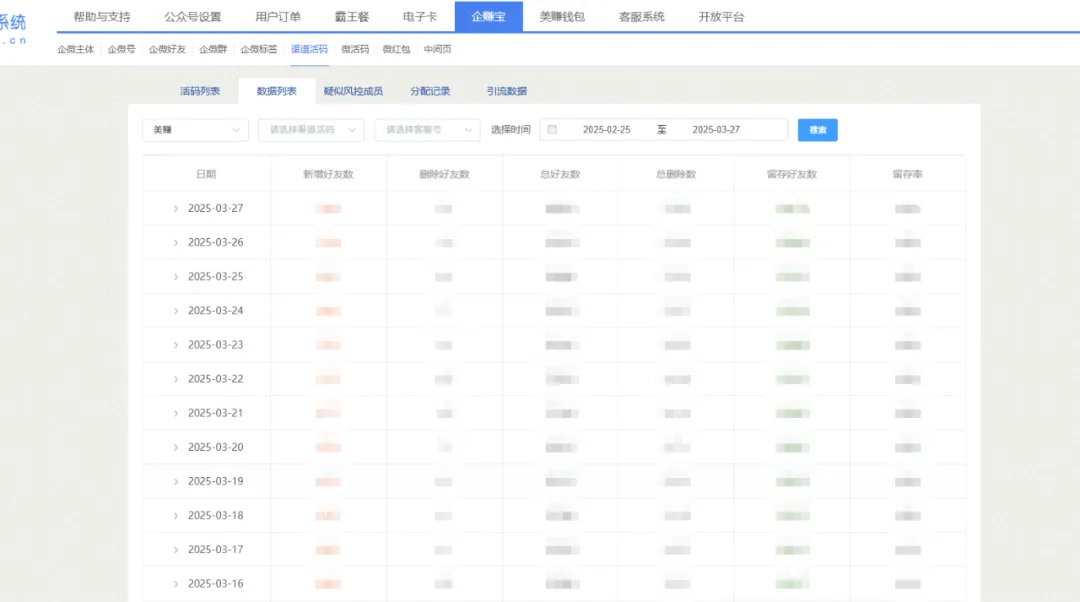This screenshot has width=1080, height=602.
Task: Expand the 2025-03-27 row
Action: (176, 209)
